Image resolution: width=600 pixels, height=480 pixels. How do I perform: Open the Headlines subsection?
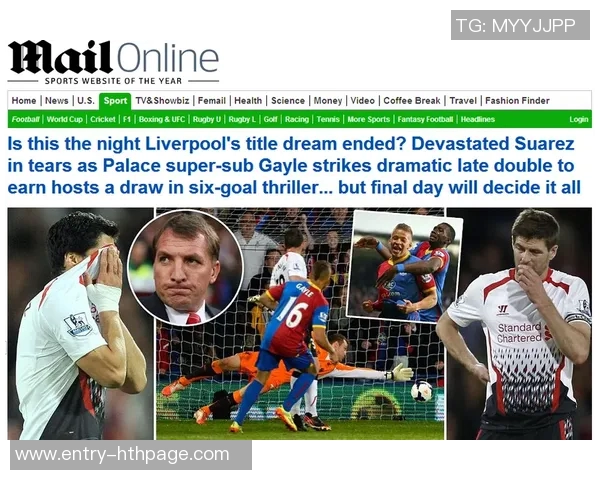[478, 119]
